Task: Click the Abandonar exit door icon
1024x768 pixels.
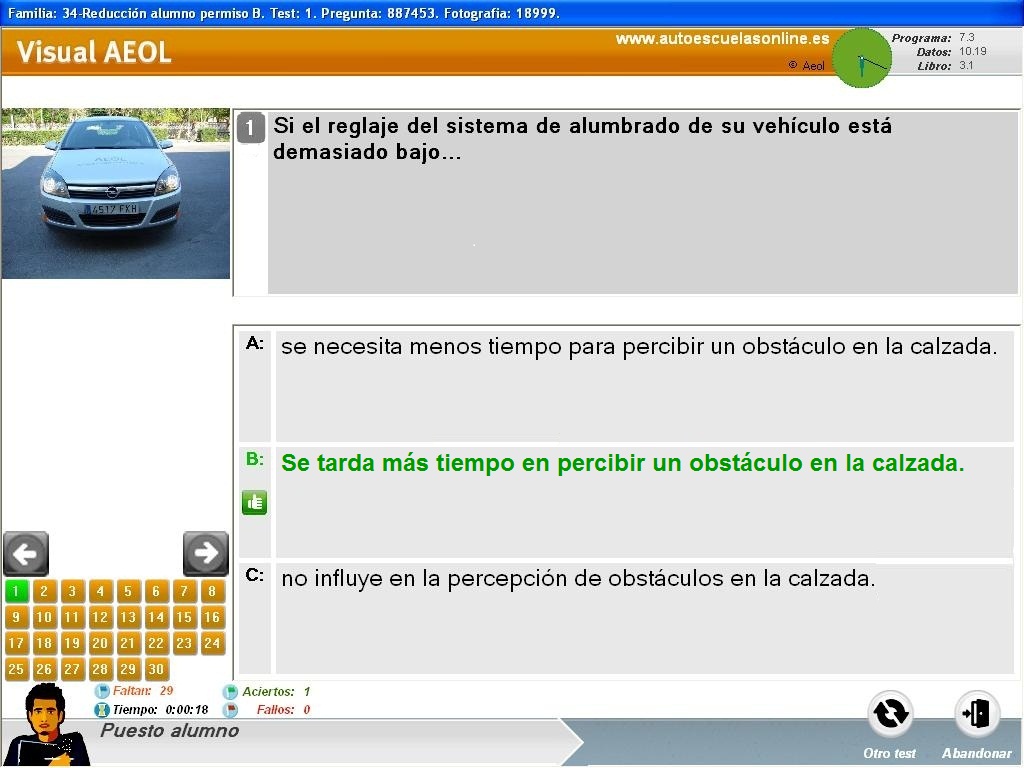Action: pyautogui.click(x=976, y=714)
